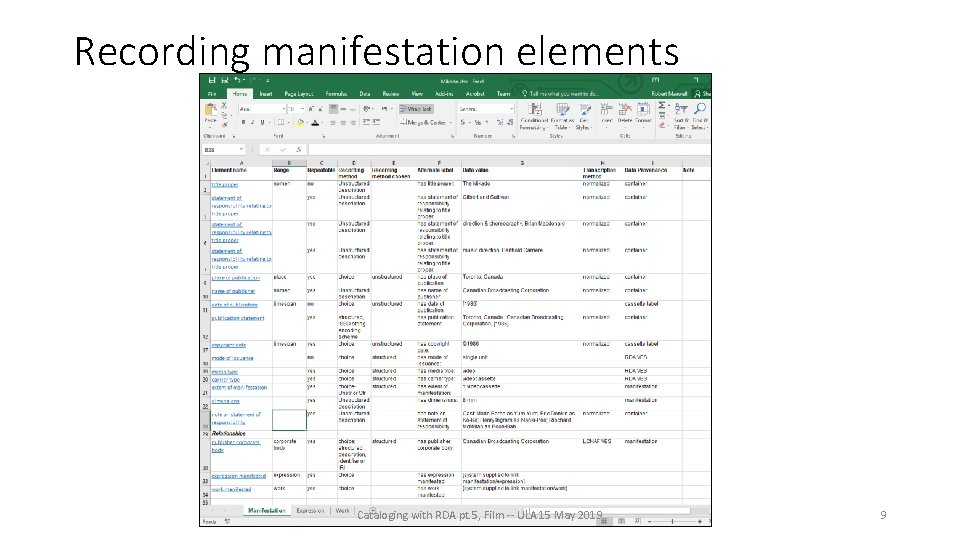This screenshot has width=960, height=540.
Task: Toggle Wrap Text
Action: click(416, 109)
